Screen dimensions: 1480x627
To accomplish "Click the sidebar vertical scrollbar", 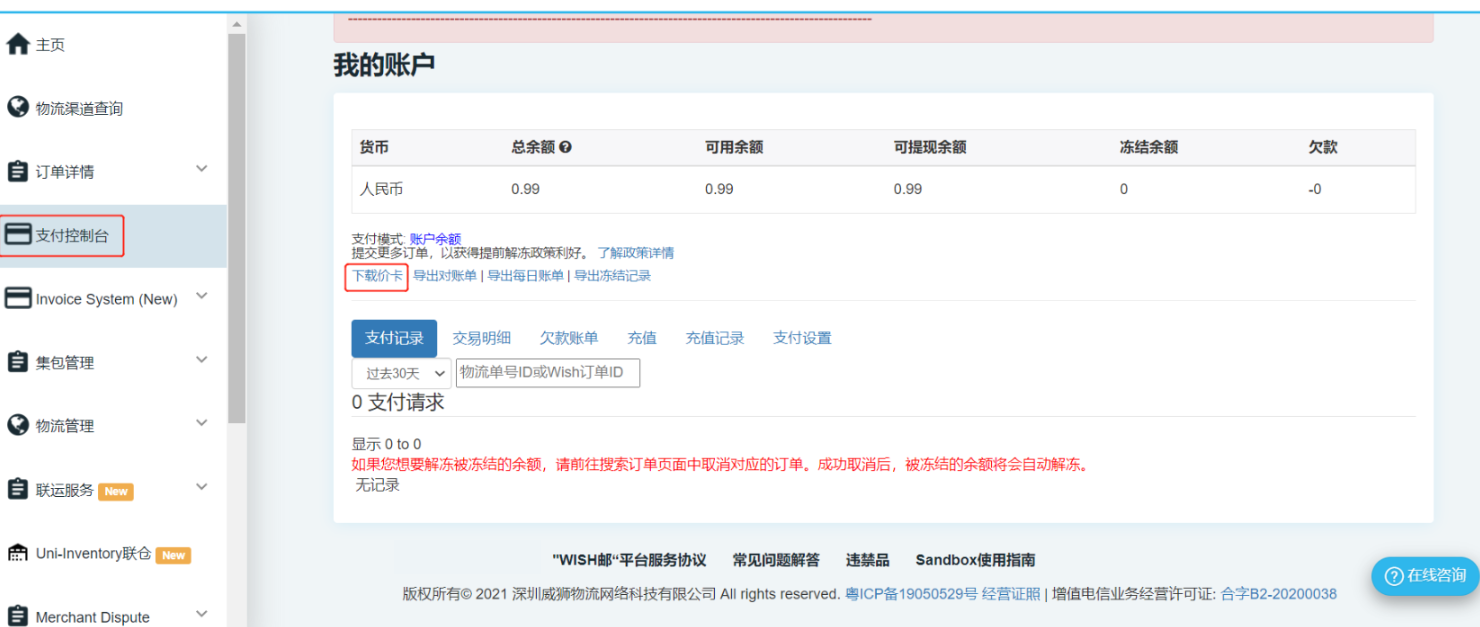I will (236, 228).
